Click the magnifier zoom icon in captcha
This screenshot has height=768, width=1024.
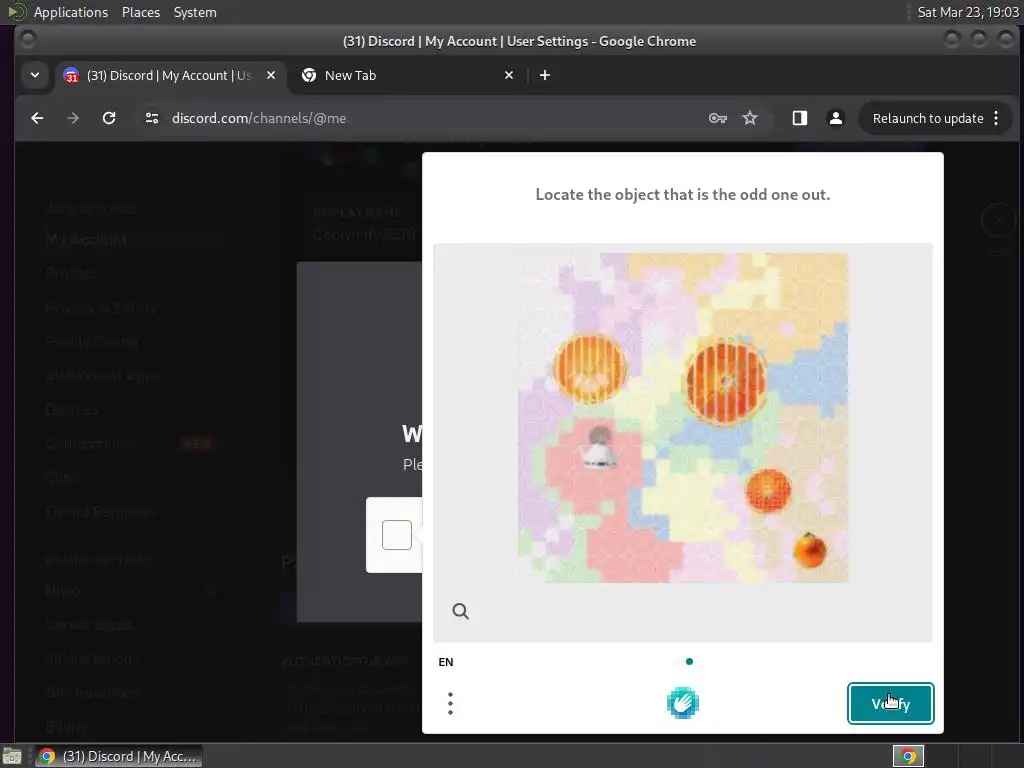[x=460, y=611]
